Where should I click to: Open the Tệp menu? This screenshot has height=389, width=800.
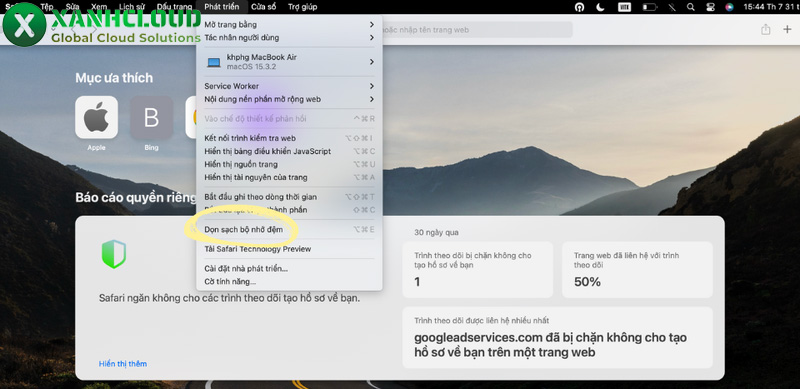point(46,7)
